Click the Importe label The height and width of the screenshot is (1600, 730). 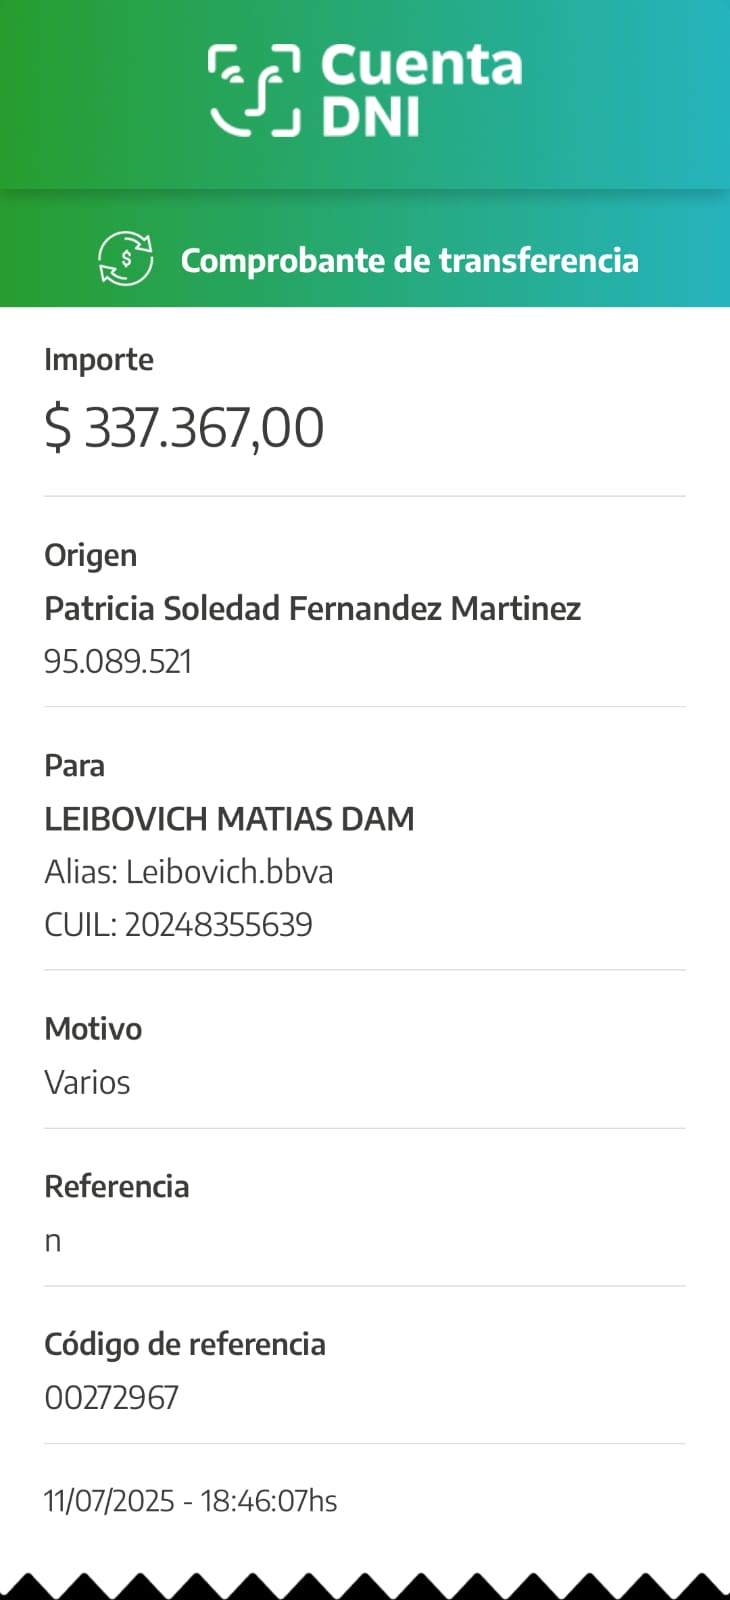point(99,359)
